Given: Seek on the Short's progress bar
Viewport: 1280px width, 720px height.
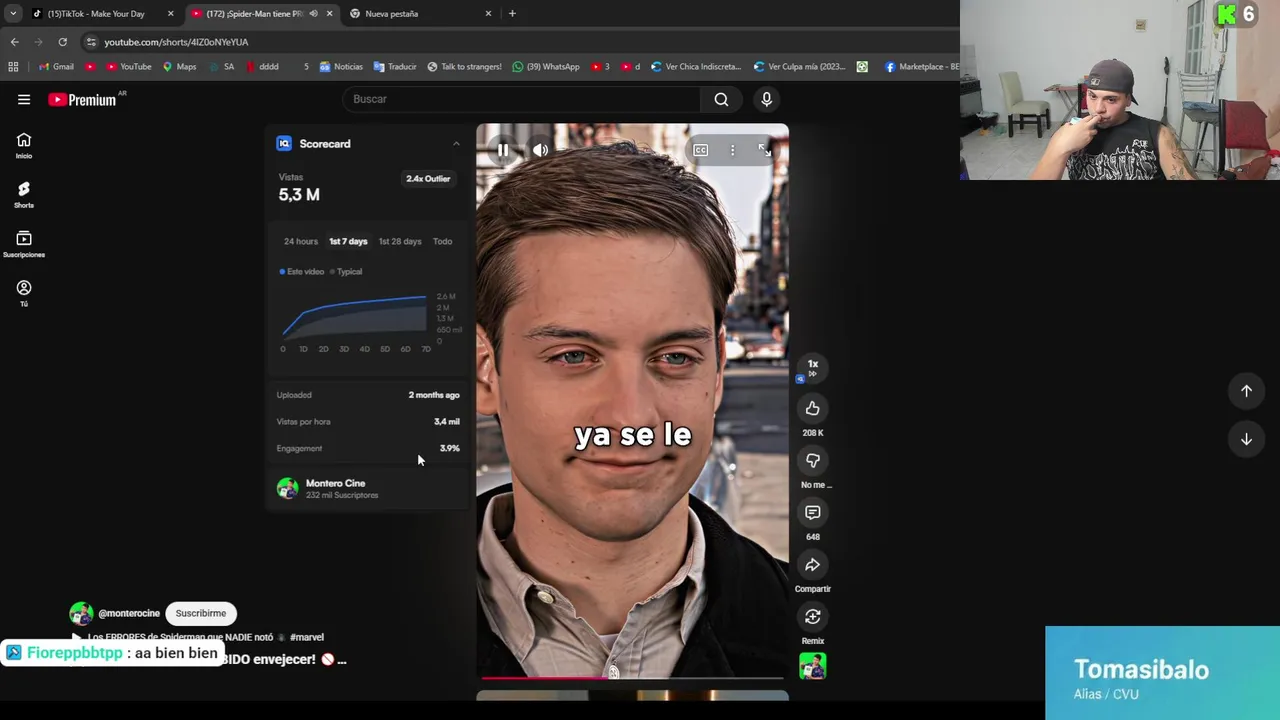Looking at the screenshot, I should (632, 678).
